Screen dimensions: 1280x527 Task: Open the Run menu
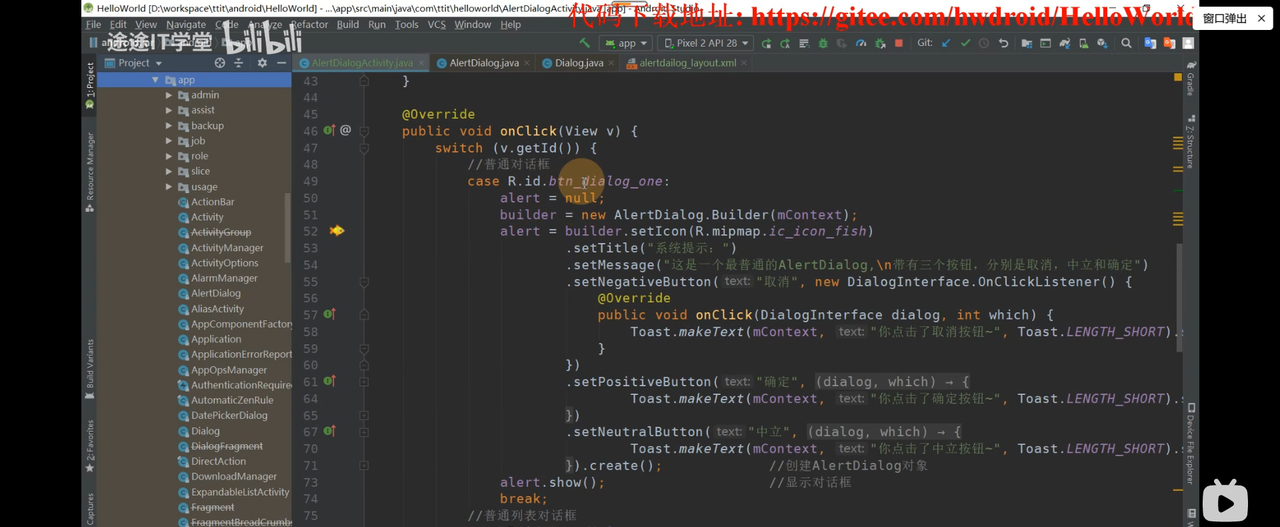click(377, 24)
